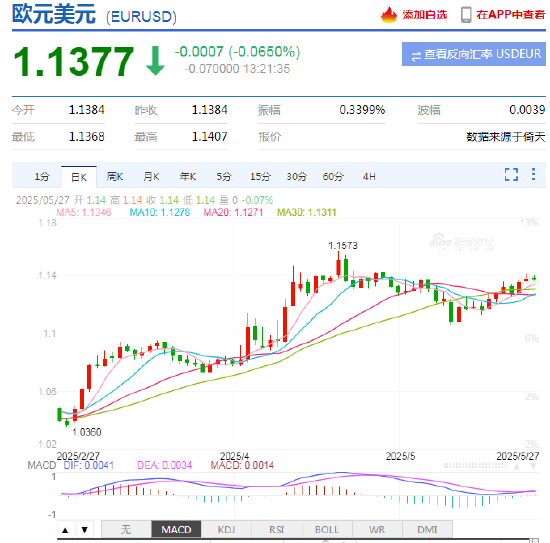Click the 波幅 value 0.0039
The width and height of the screenshot is (550, 543).
pyautogui.click(x=527, y=110)
